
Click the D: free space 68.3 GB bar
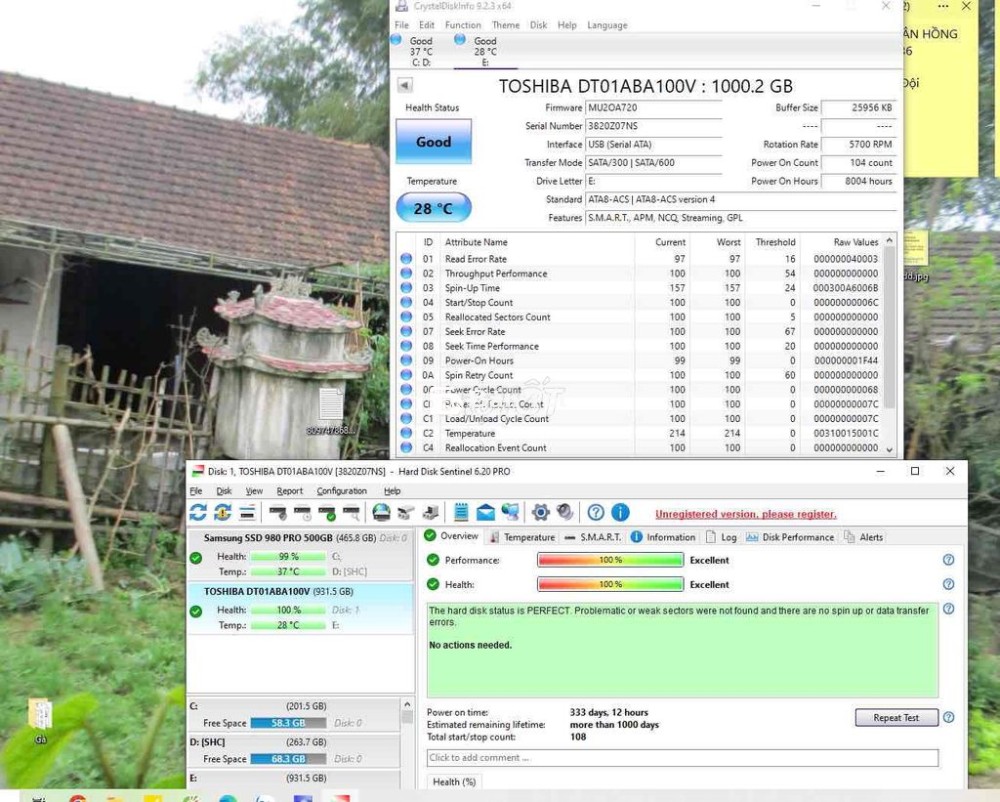pyautogui.click(x=288, y=759)
